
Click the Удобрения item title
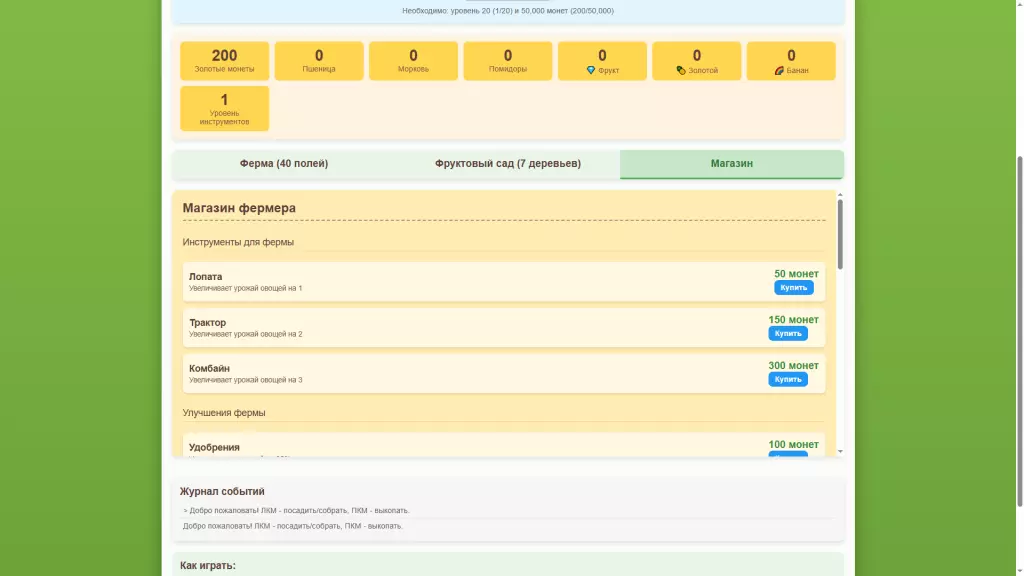click(x=214, y=447)
